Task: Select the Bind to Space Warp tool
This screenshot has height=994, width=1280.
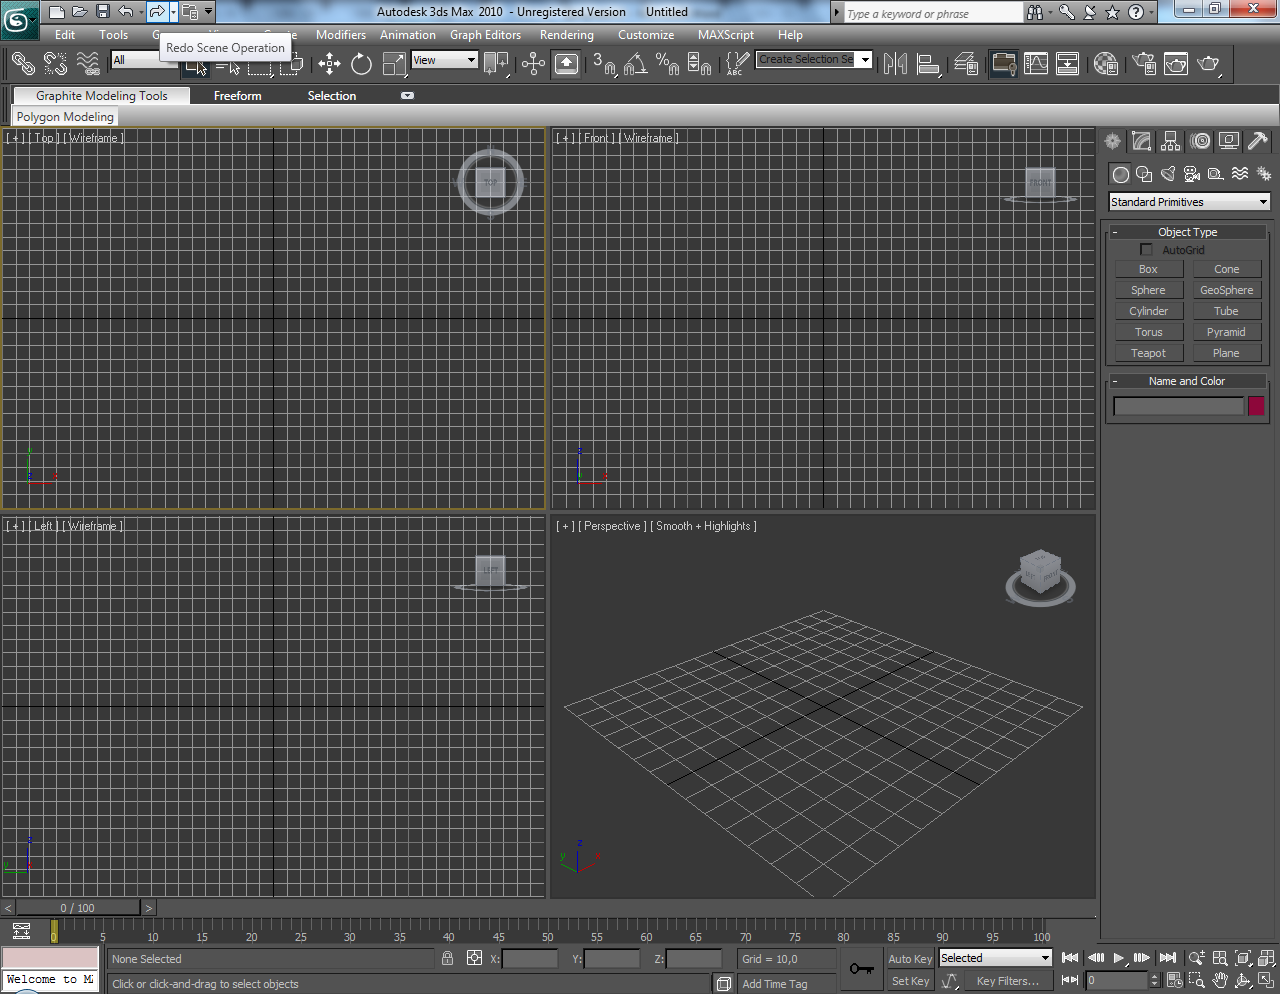Action: [88, 64]
